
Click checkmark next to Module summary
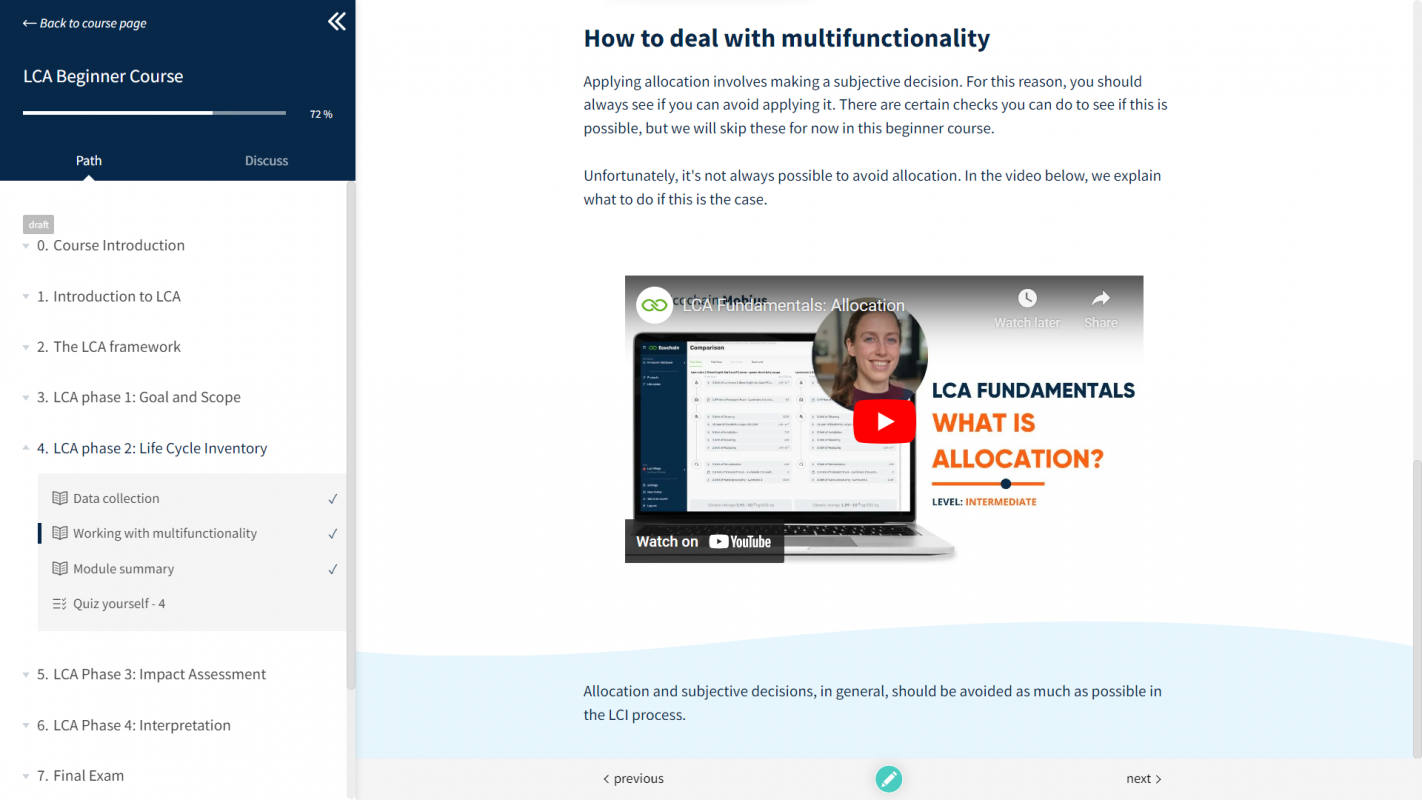tap(333, 569)
